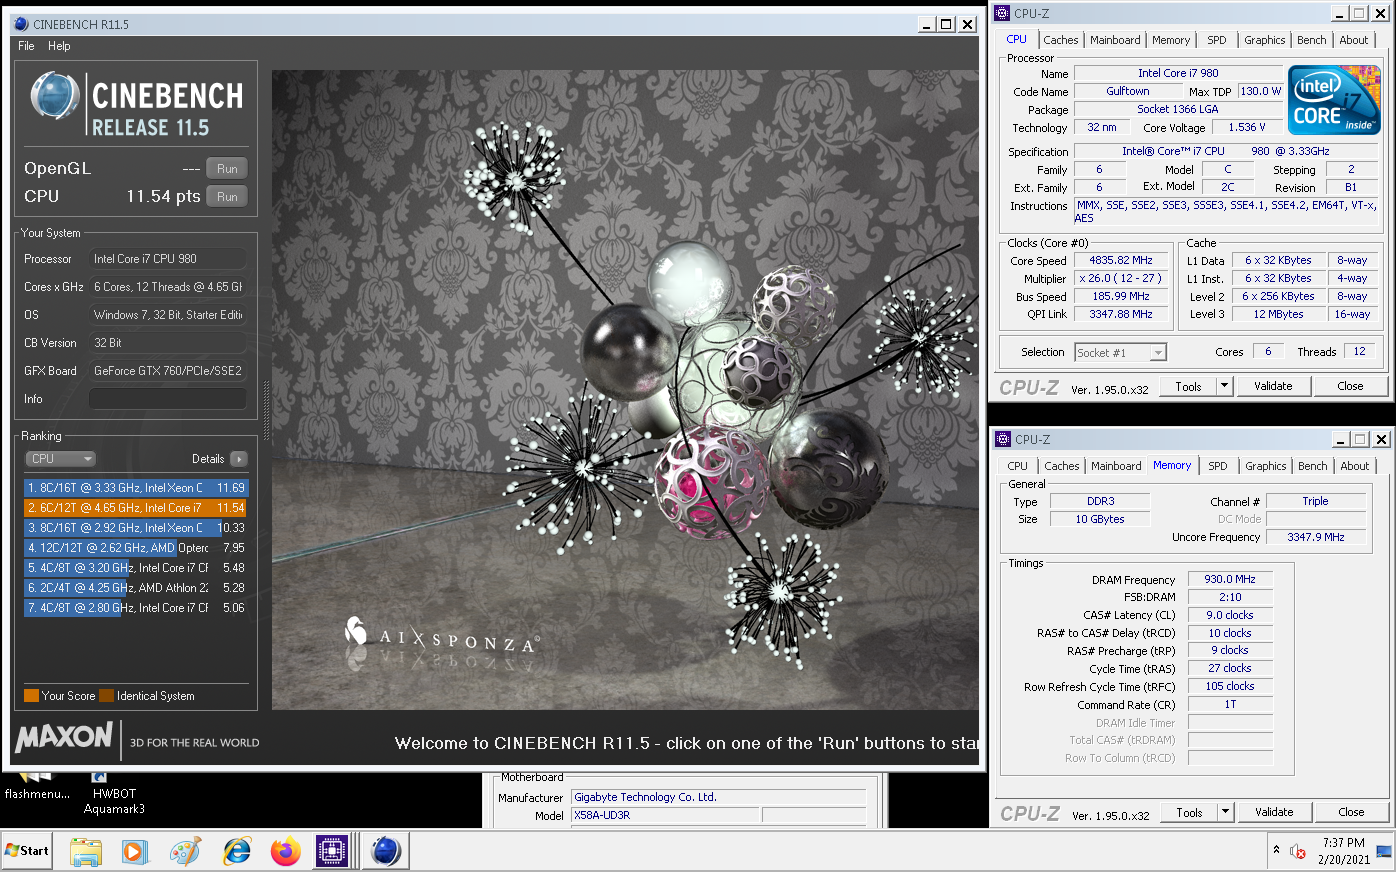Run the OpenGL benchmark

point(227,169)
